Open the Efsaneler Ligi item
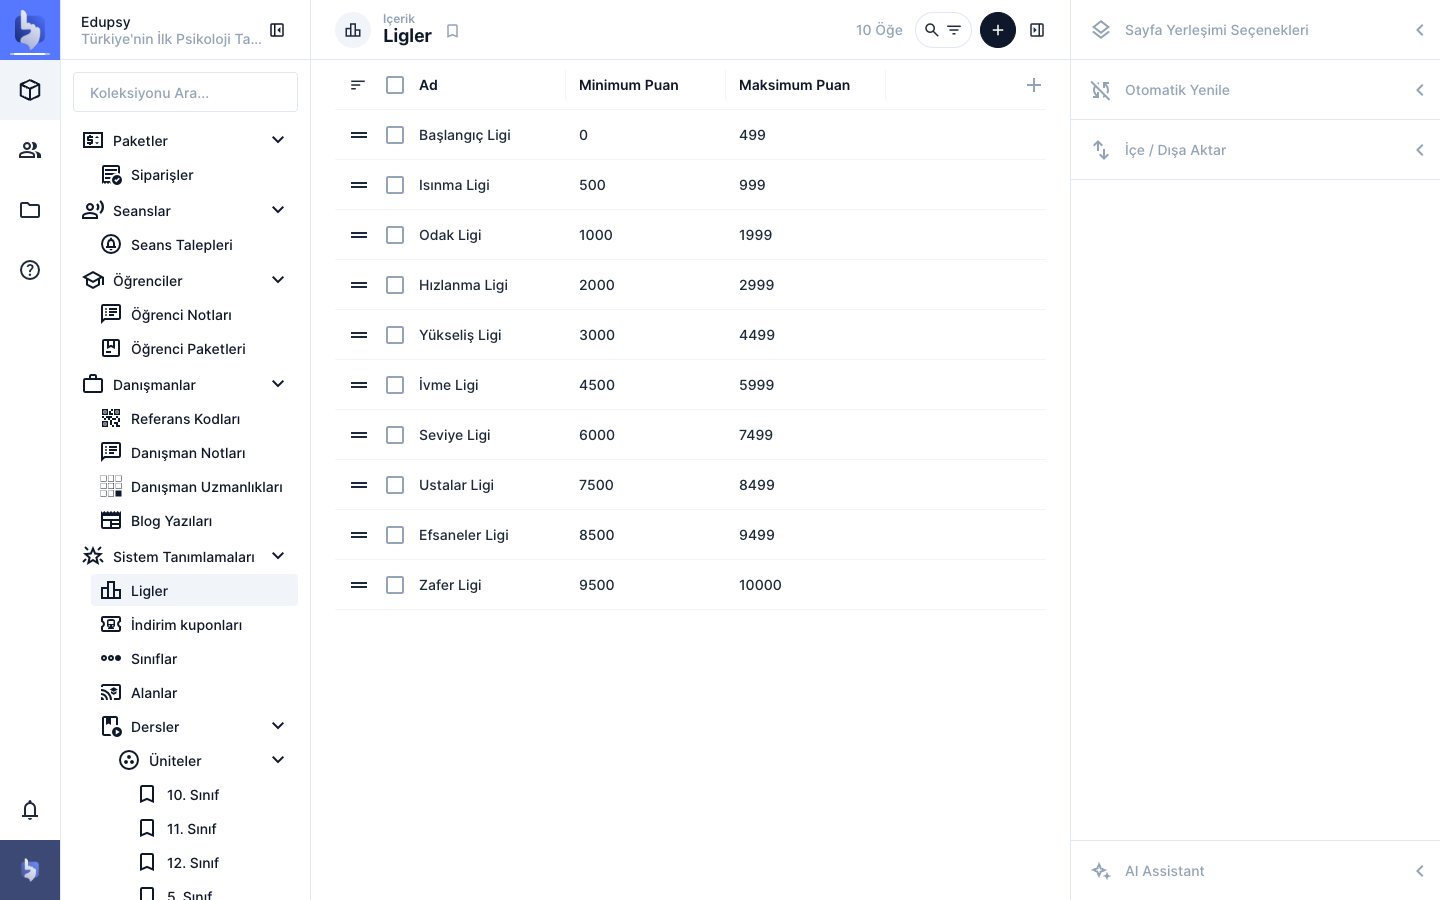Screen dimensions: 1440x900 coord(464,535)
